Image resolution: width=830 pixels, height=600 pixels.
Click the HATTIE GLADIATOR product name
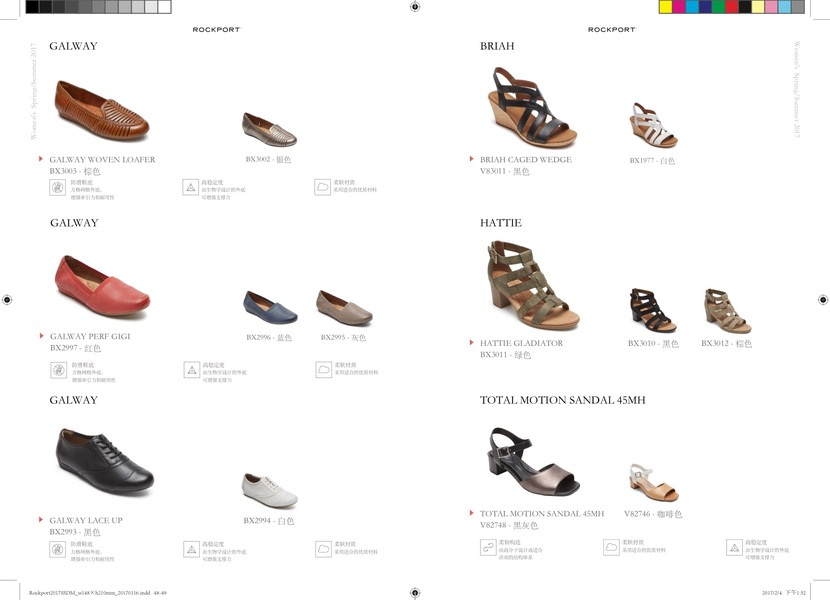[521, 343]
